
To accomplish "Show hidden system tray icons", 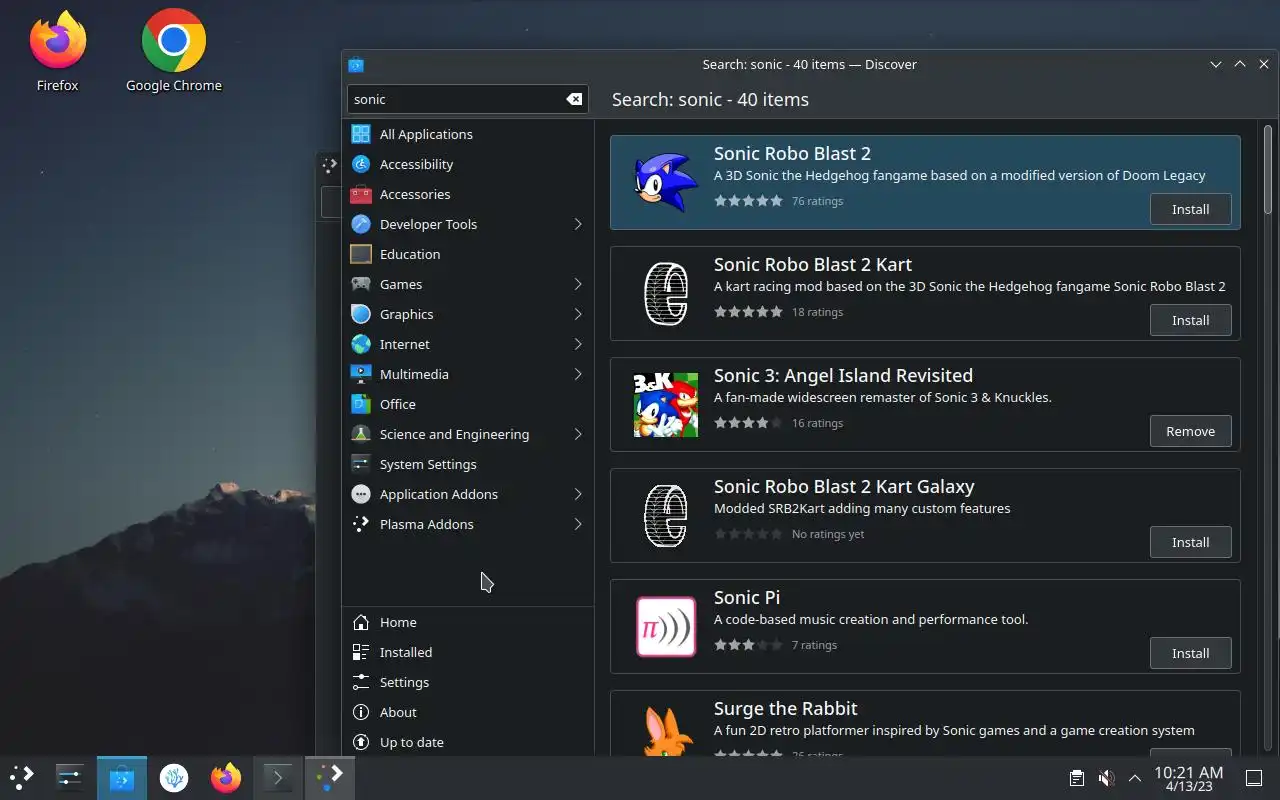I will click(1135, 778).
